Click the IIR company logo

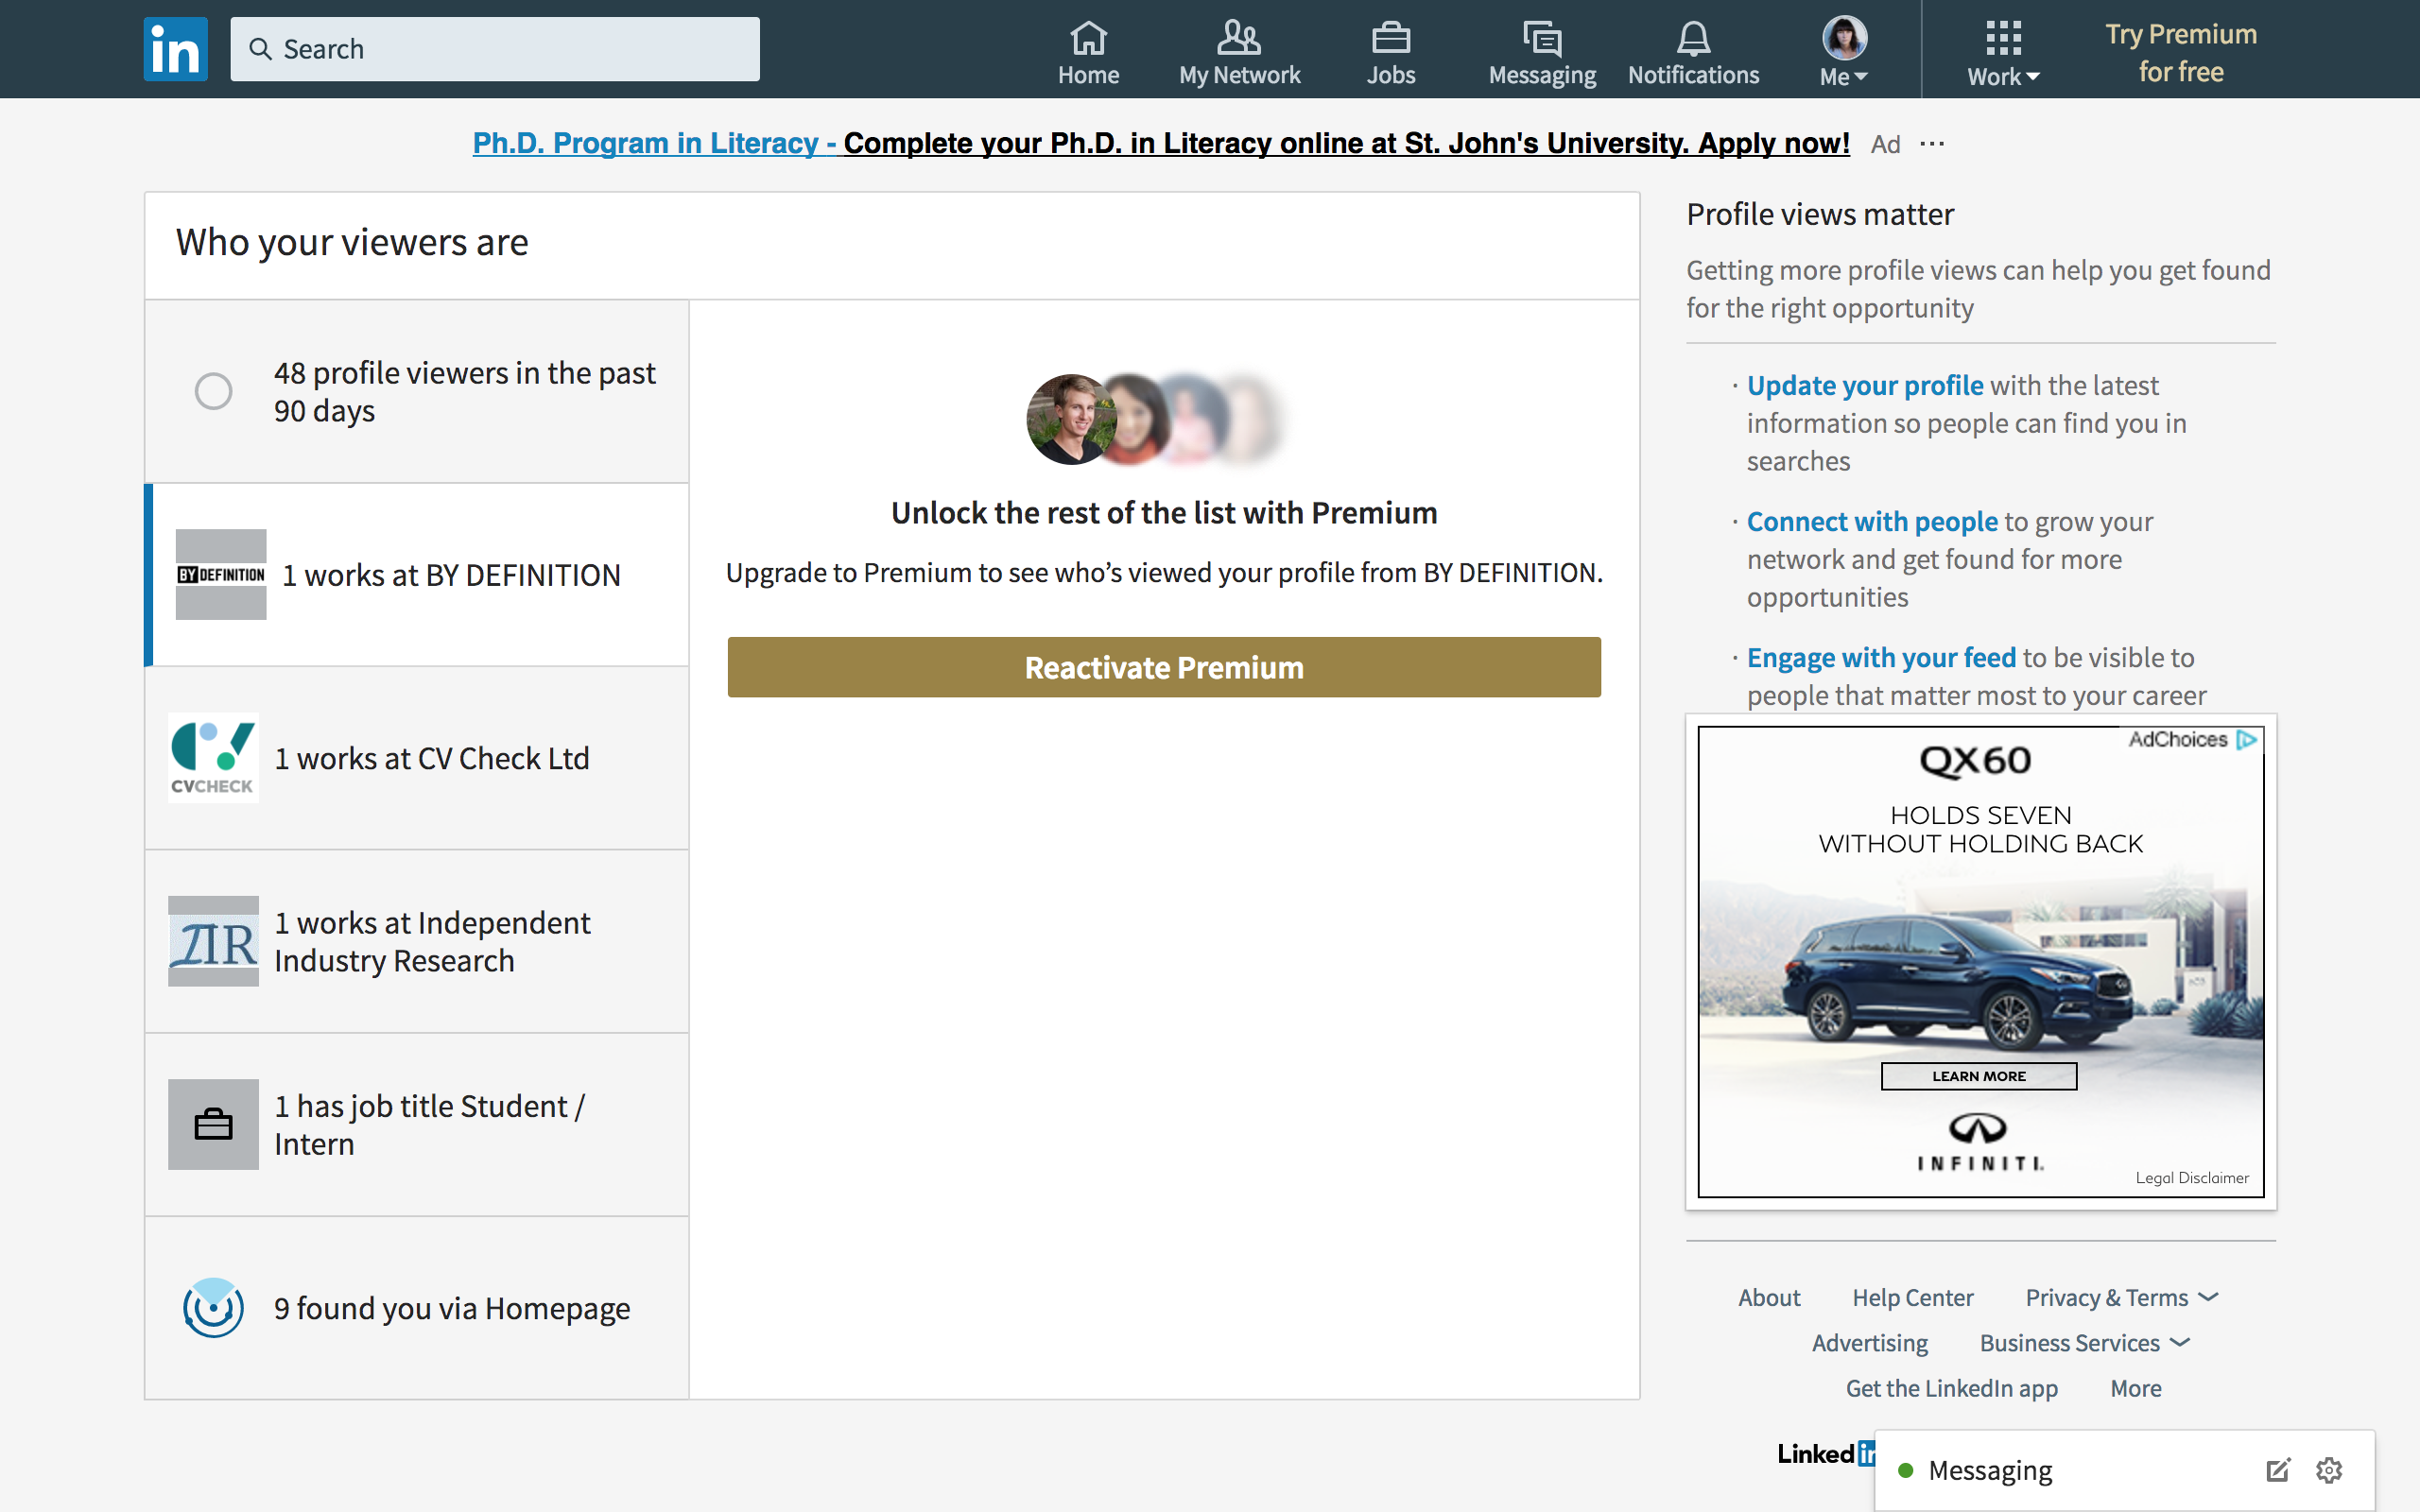[x=213, y=941]
